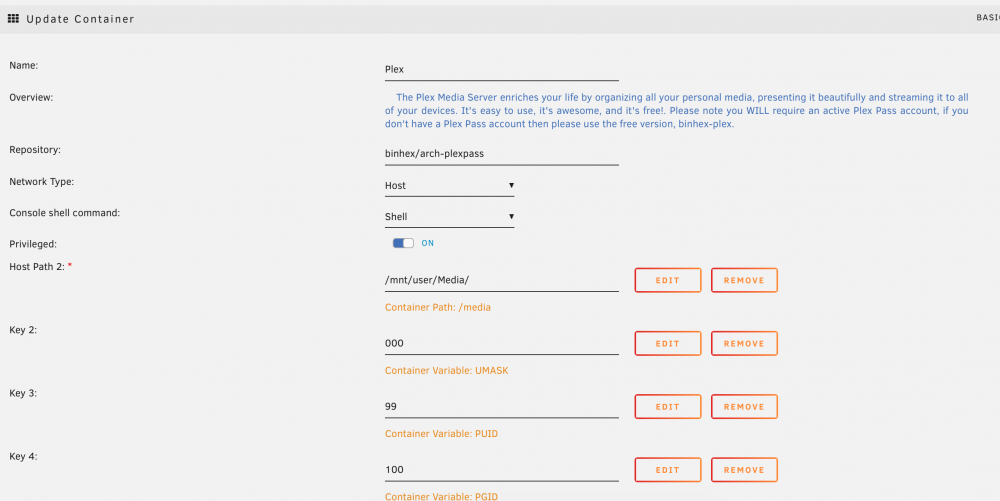
Task: Click the 'ON' text next to toggle
Action: point(427,243)
